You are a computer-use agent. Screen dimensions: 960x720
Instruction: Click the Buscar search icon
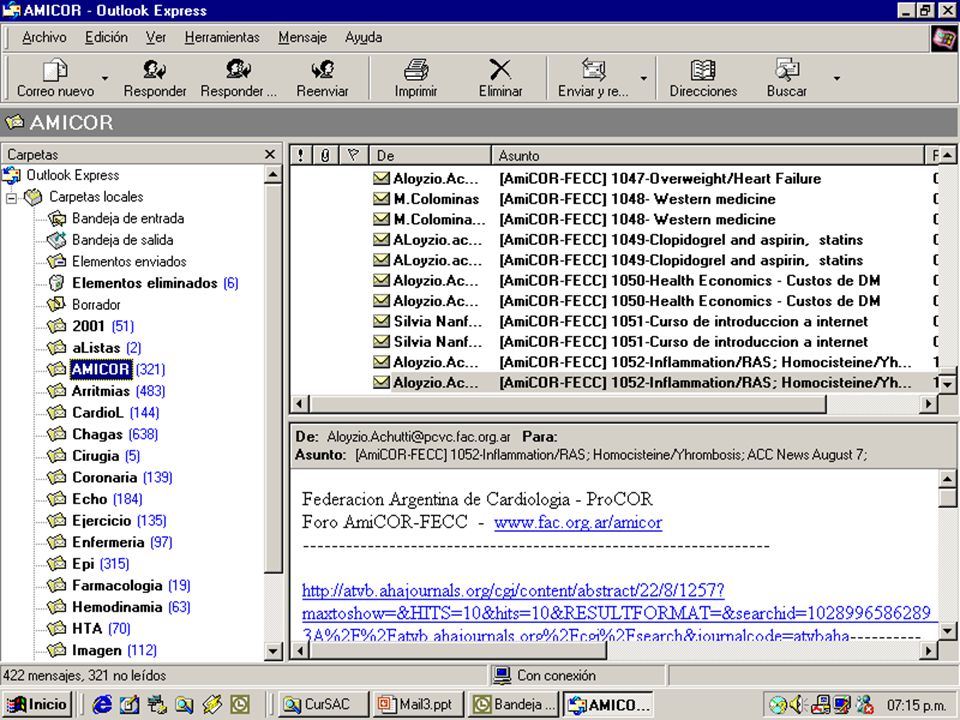tap(787, 70)
